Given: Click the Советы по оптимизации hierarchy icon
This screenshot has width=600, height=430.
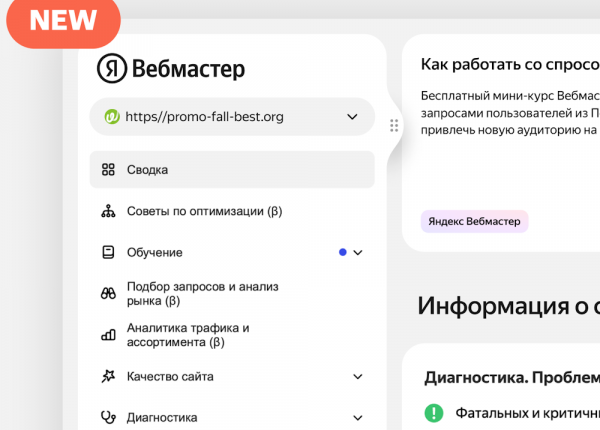Looking at the screenshot, I should [109, 211].
